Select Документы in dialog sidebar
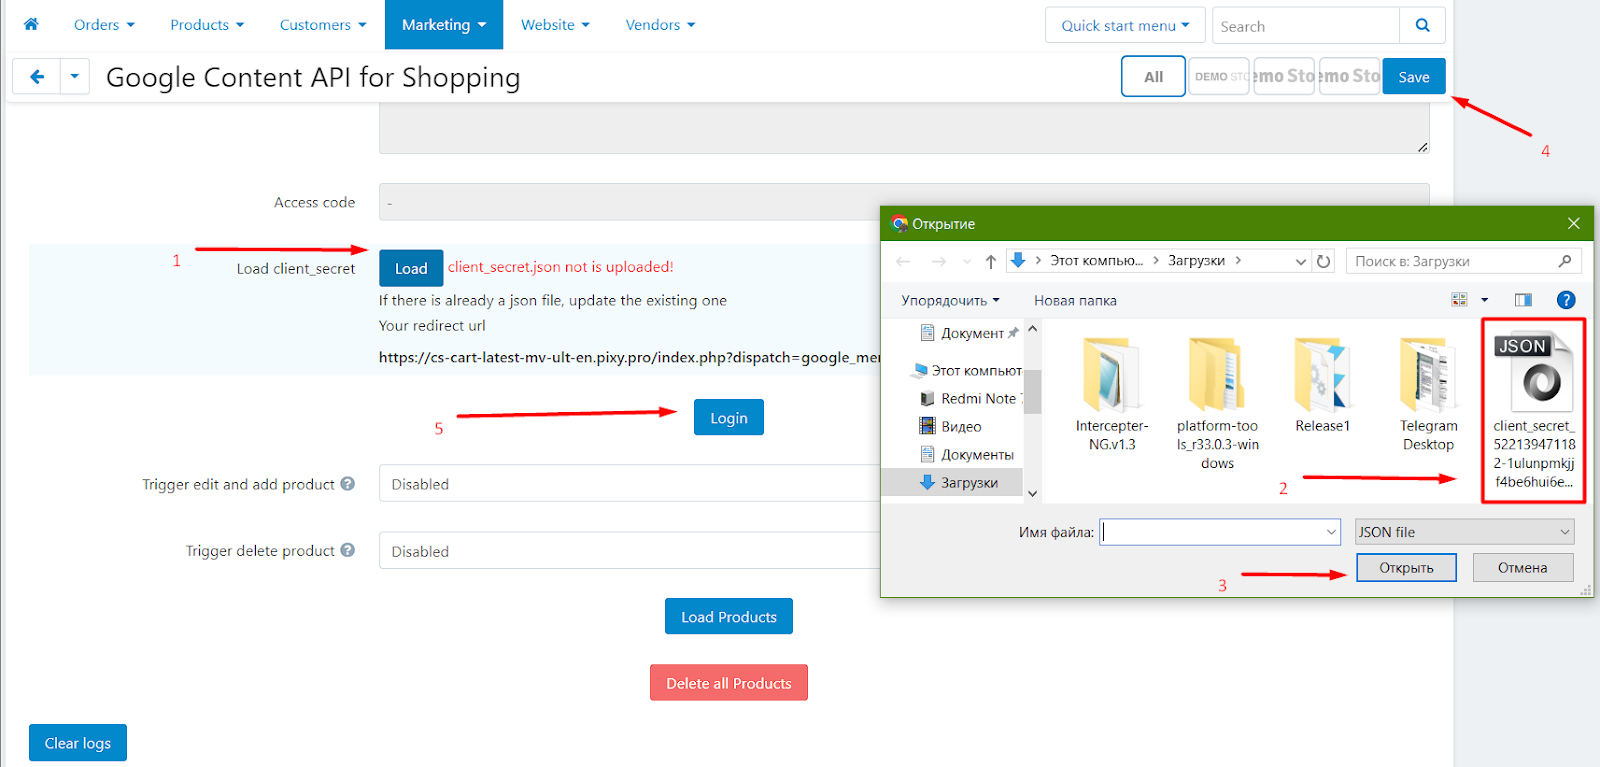 [x=966, y=454]
